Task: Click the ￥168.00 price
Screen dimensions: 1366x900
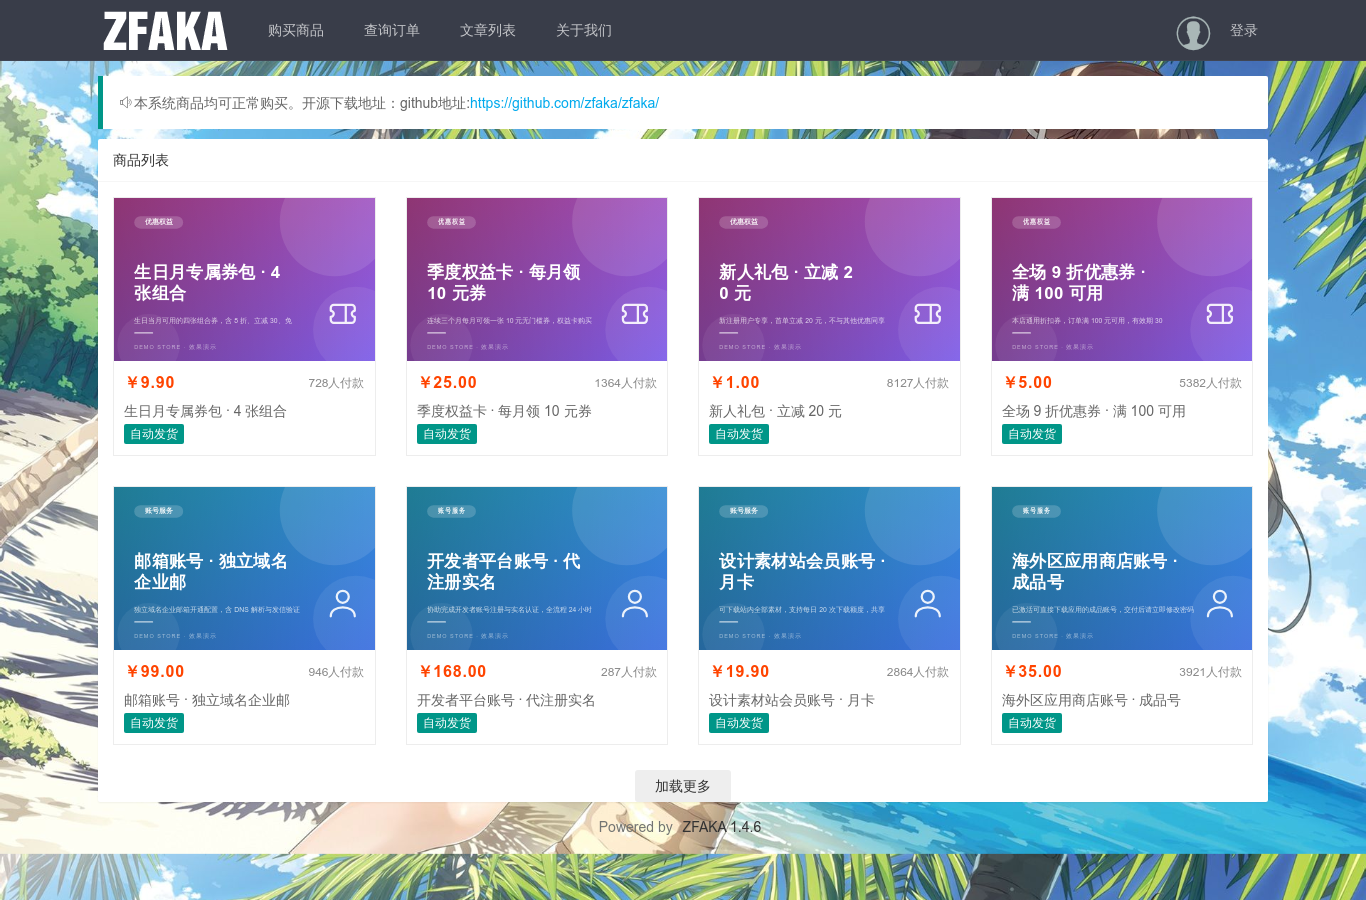Action: pos(452,672)
